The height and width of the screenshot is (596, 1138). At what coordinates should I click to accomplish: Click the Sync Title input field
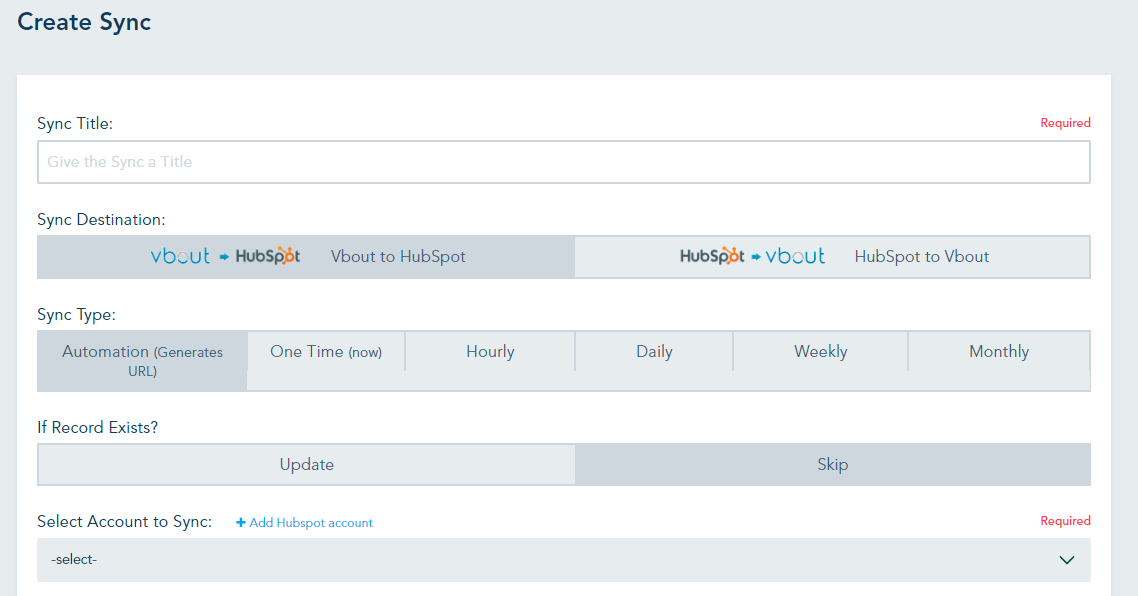tap(563, 162)
